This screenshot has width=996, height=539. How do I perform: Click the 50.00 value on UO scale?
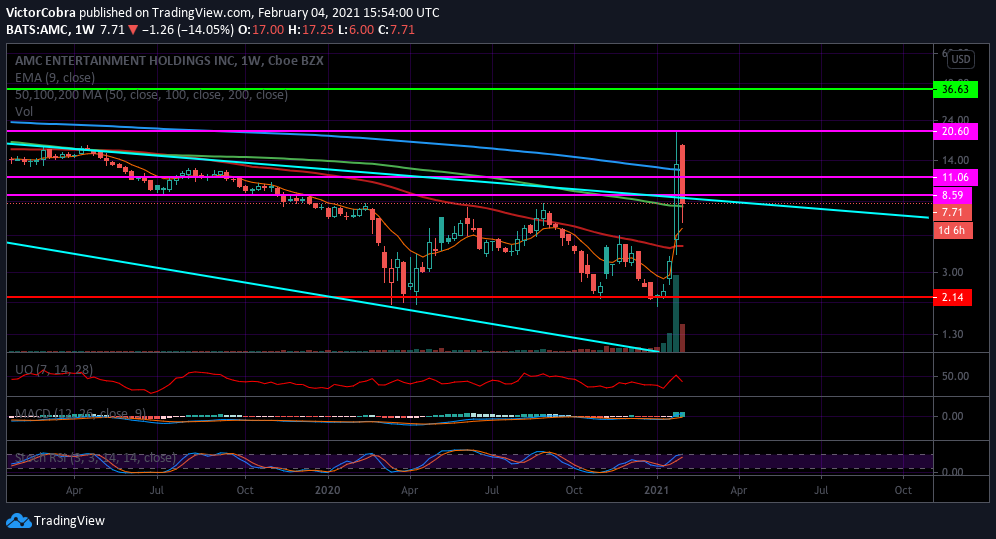[955, 376]
